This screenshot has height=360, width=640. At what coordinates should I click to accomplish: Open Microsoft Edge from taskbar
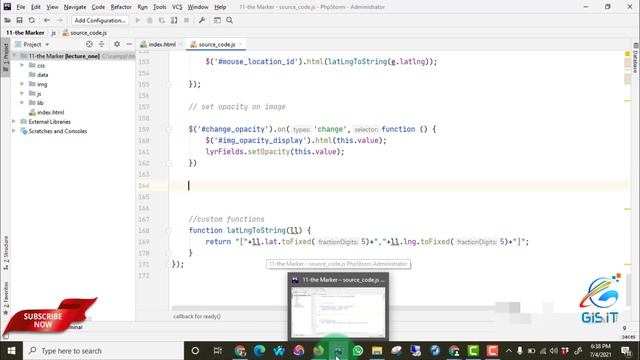pyautogui.click(x=259, y=351)
